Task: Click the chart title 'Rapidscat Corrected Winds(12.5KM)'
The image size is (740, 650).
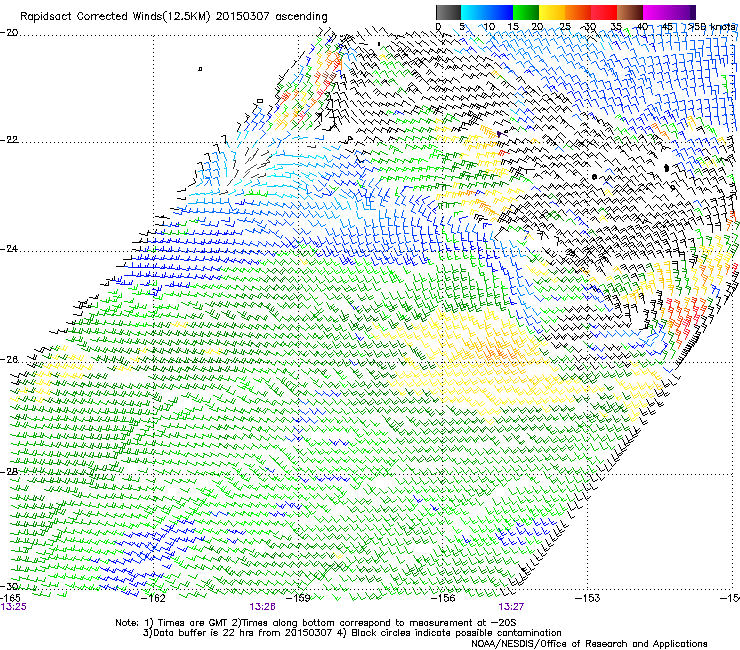Action: pyautogui.click(x=116, y=17)
